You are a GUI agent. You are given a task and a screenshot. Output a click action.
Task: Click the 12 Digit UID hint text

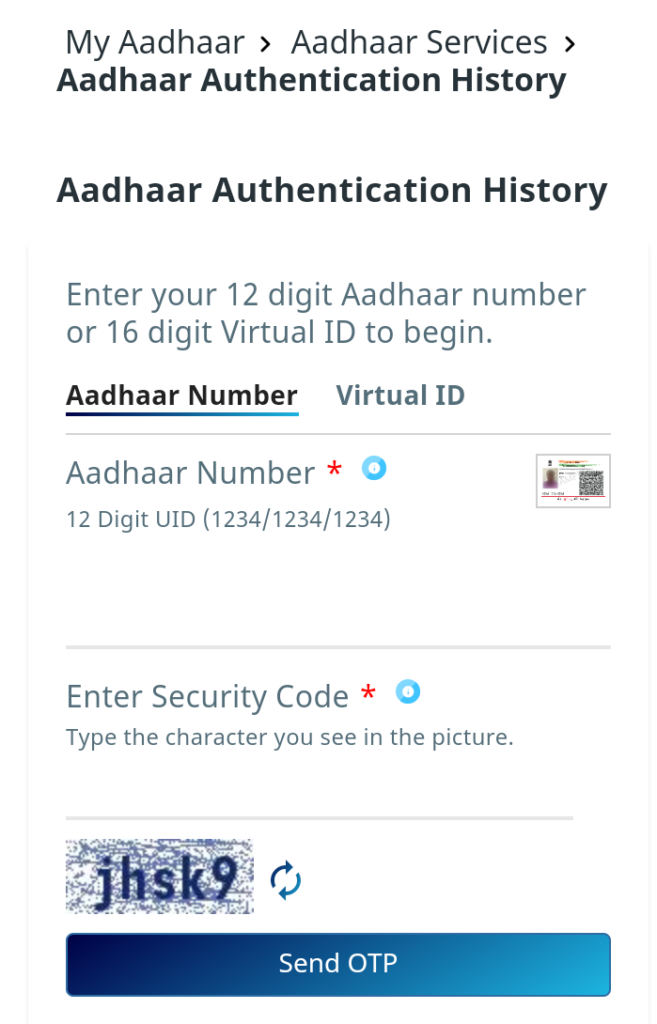[x=229, y=520]
